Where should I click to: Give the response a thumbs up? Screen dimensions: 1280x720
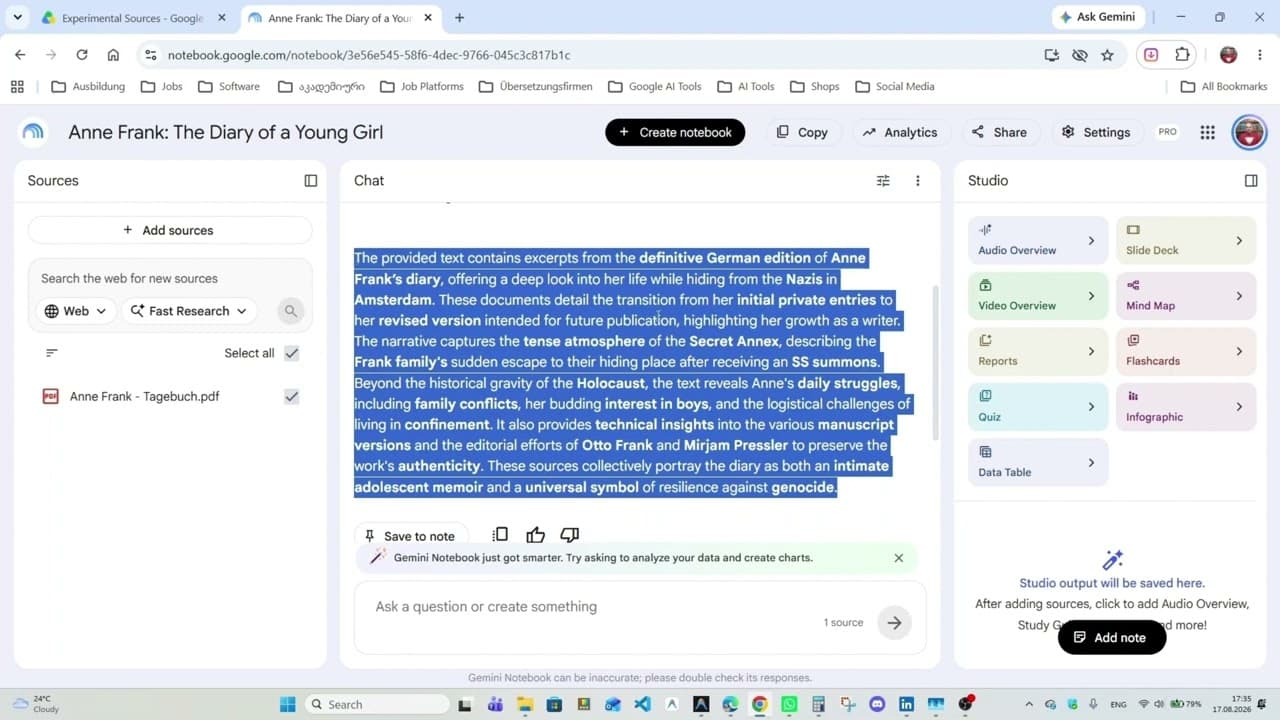(536, 535)
